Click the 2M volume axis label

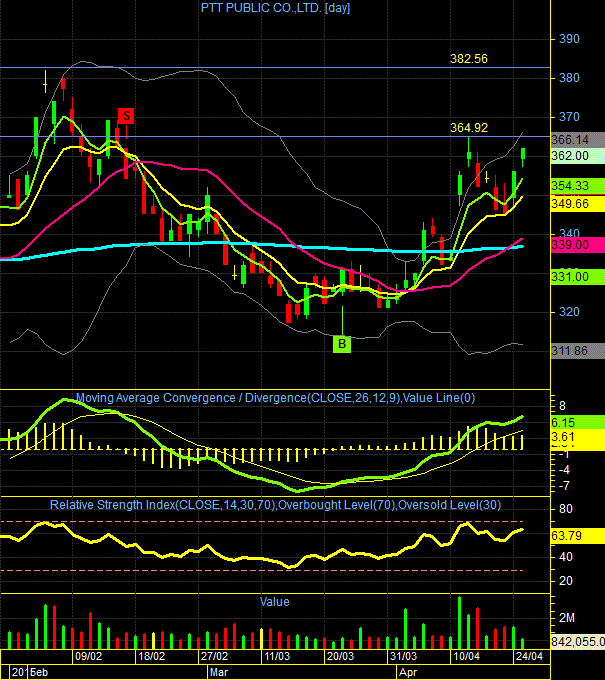point(566,618)
